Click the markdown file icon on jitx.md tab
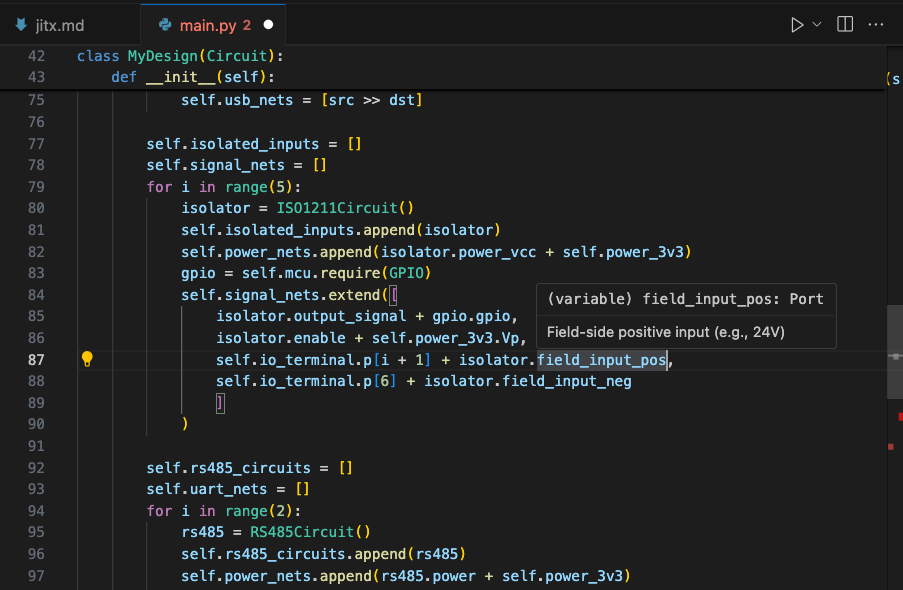Image resolution: width=903 pixels, height=590 pixels. coord(21,24)
